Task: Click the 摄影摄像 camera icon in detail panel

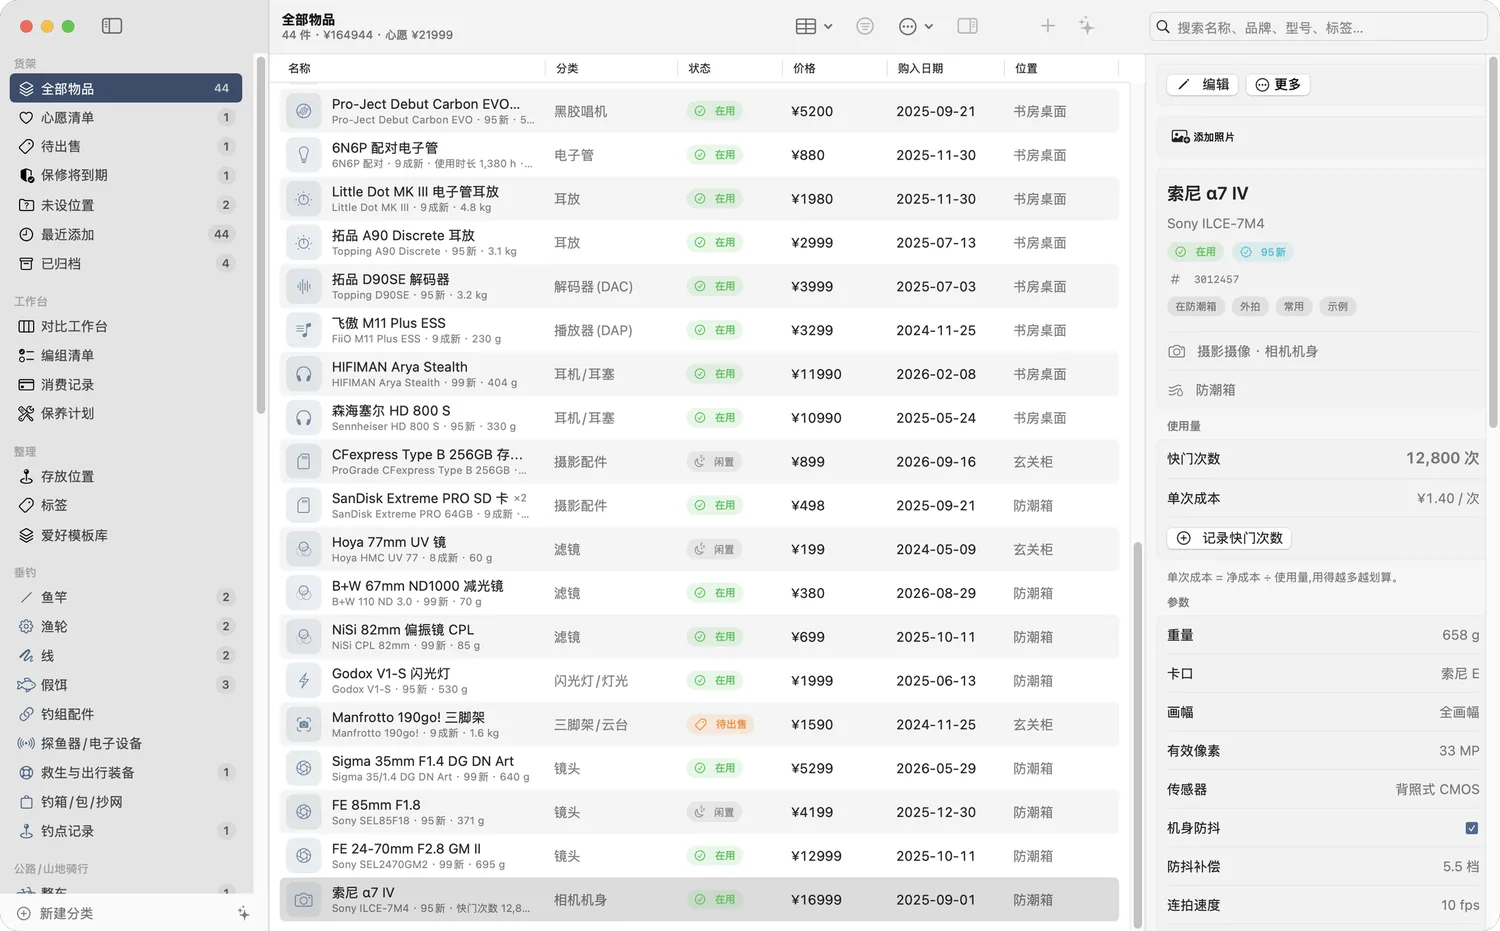Action: (1177, 351)
